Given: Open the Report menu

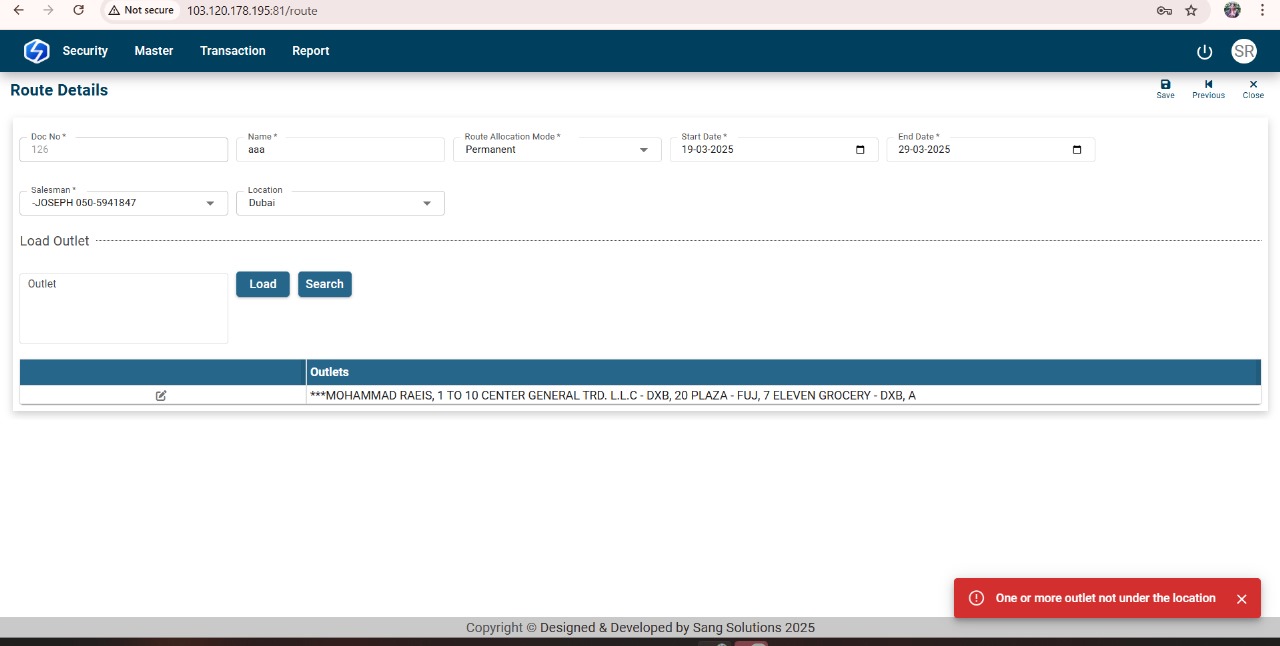Looking at the screenshot, I should (x=310, y=51).
